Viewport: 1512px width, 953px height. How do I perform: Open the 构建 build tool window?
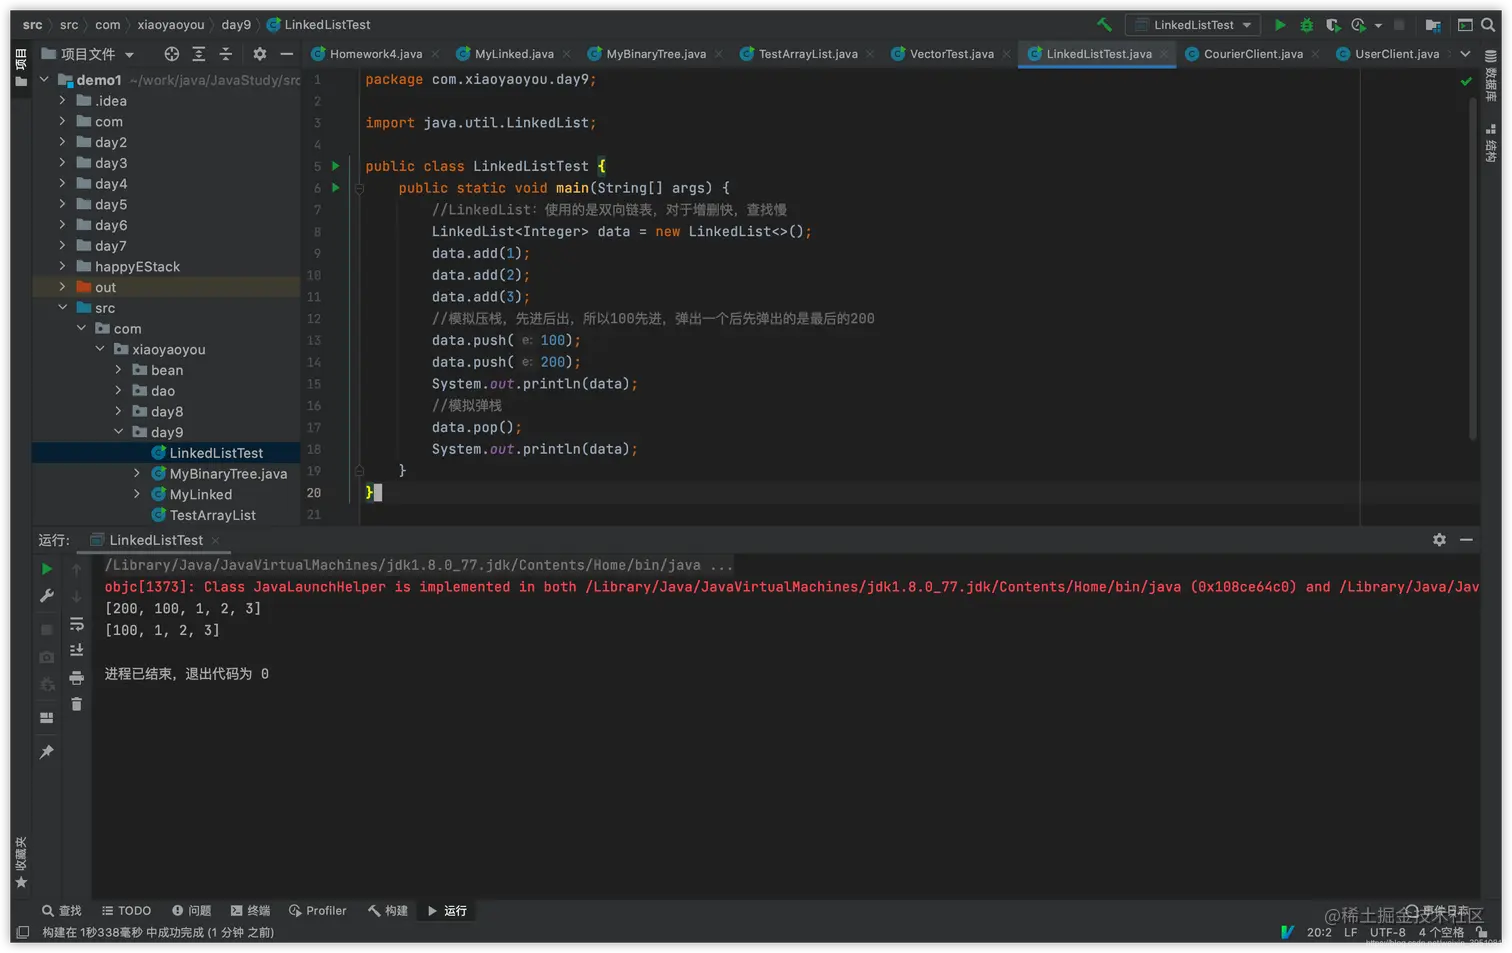tap(388, 911)
